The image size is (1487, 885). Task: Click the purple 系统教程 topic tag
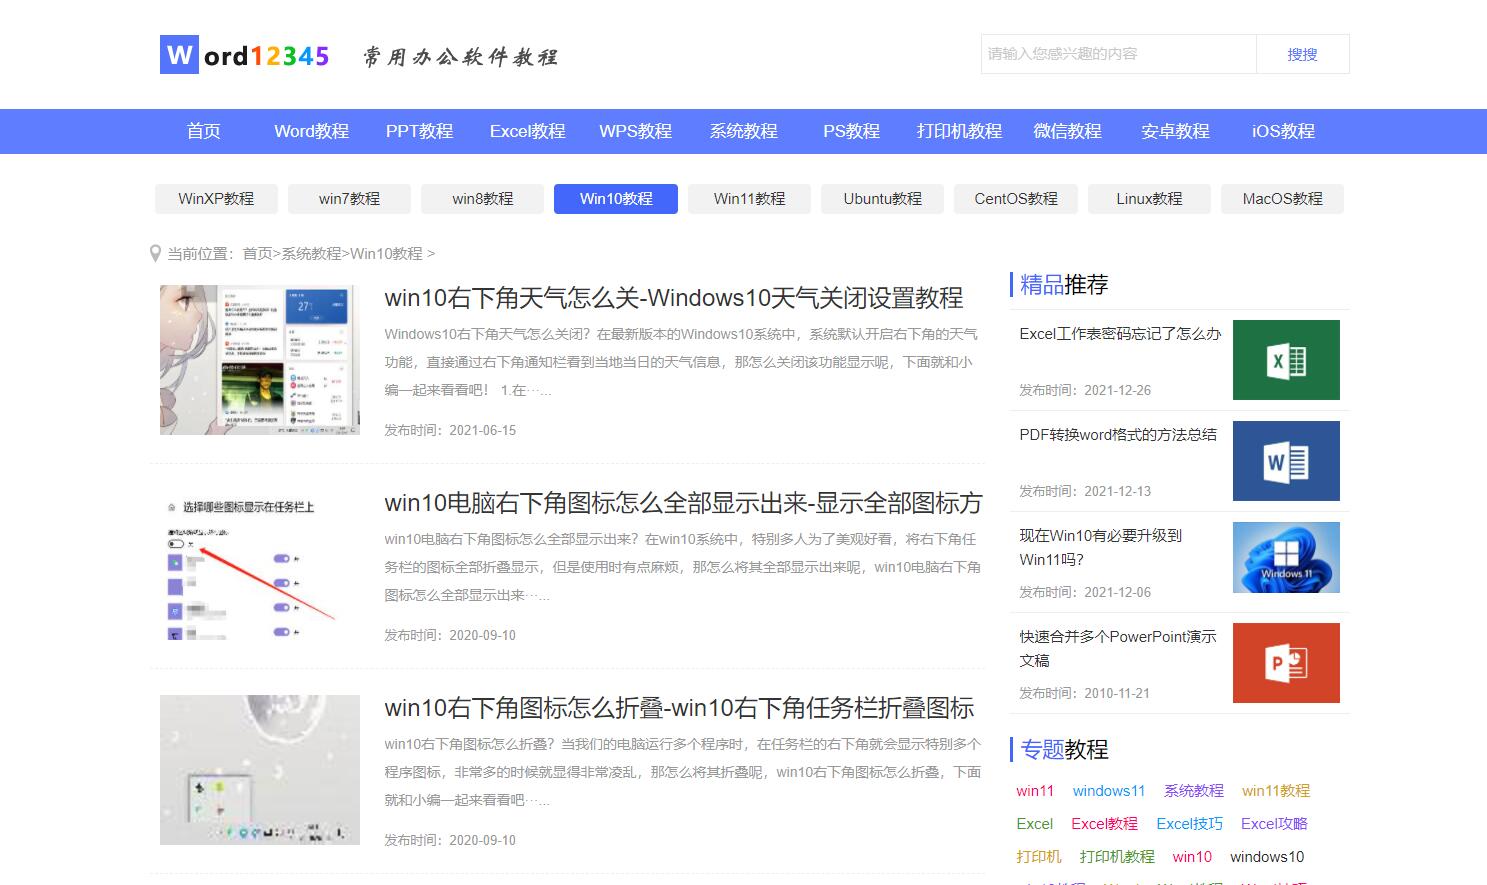tap(1194, 791)
